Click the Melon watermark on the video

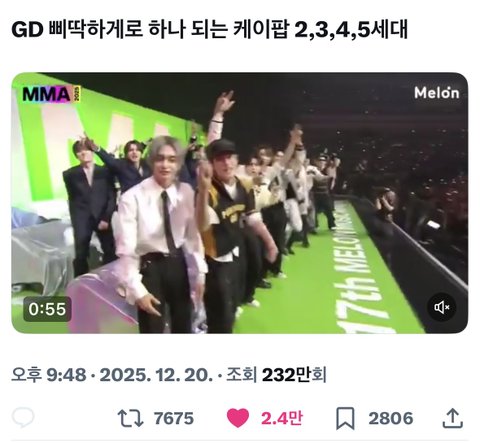click(437, 93)
